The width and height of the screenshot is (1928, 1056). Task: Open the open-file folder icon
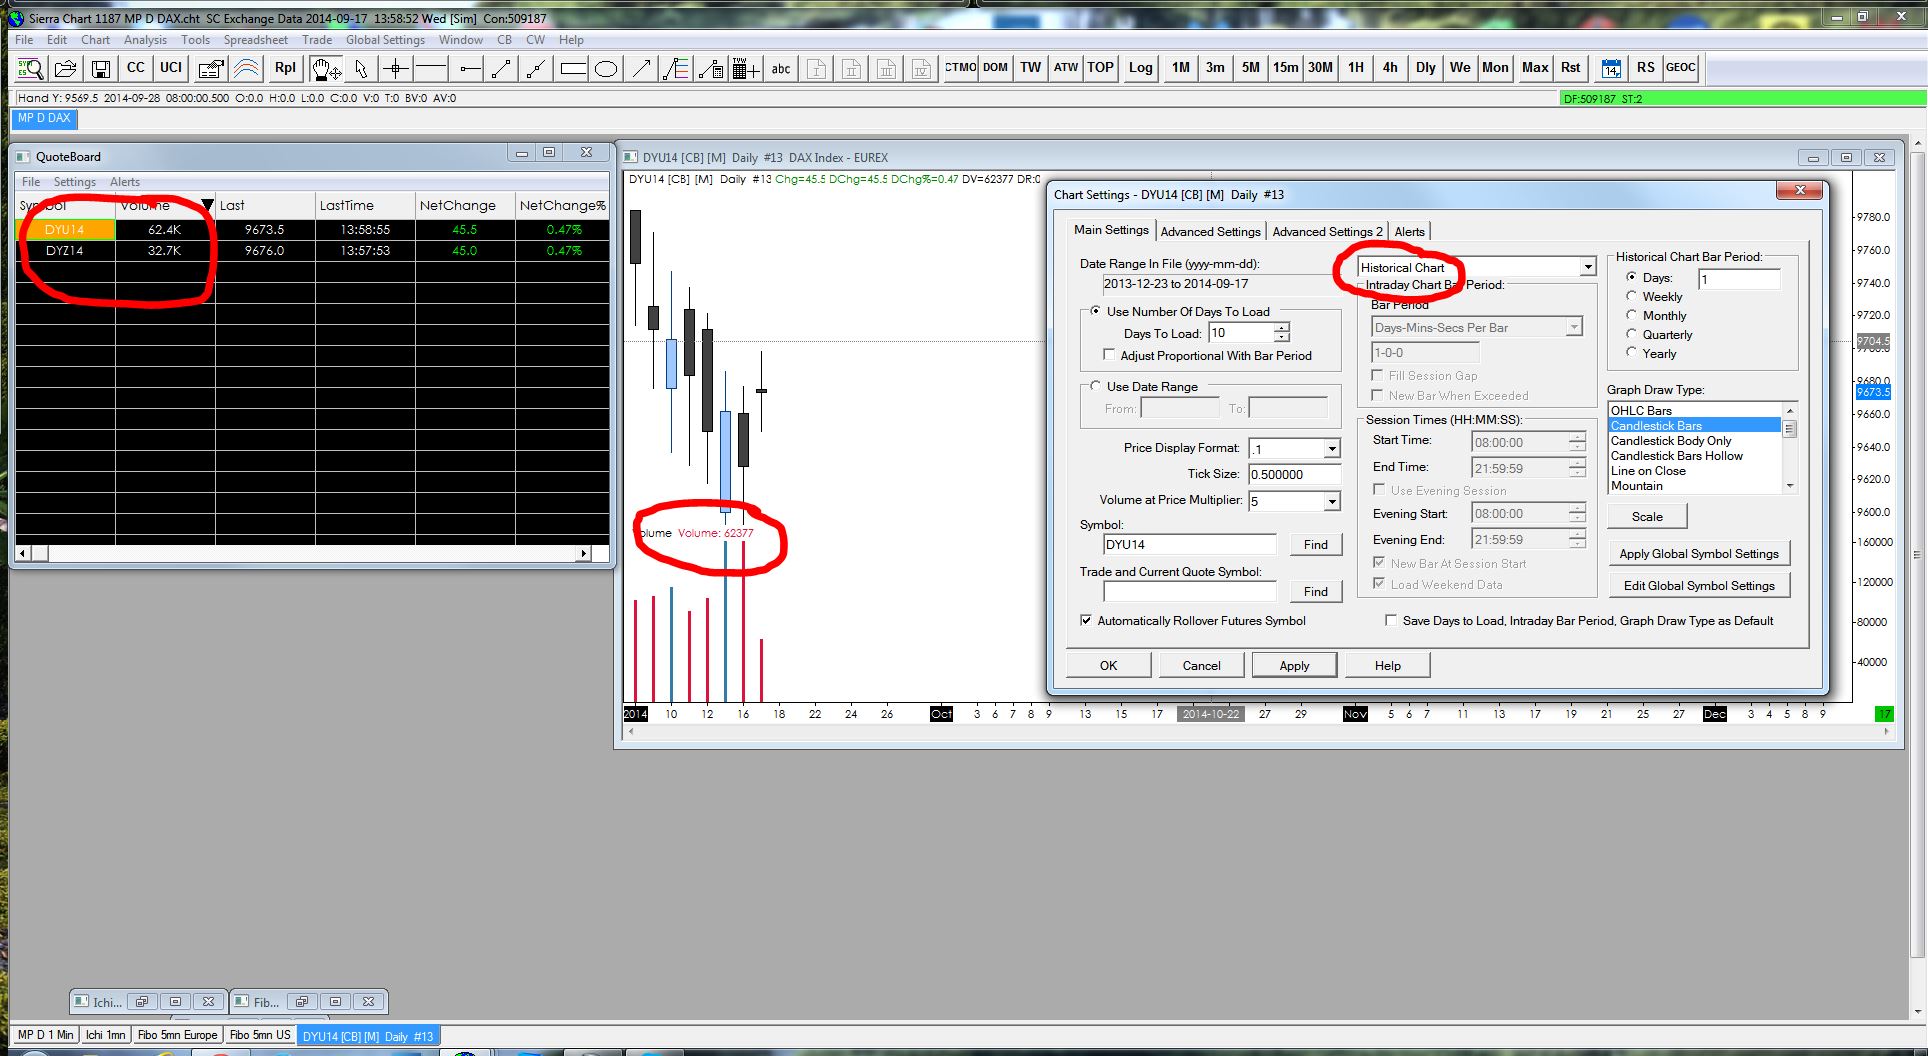66,68
